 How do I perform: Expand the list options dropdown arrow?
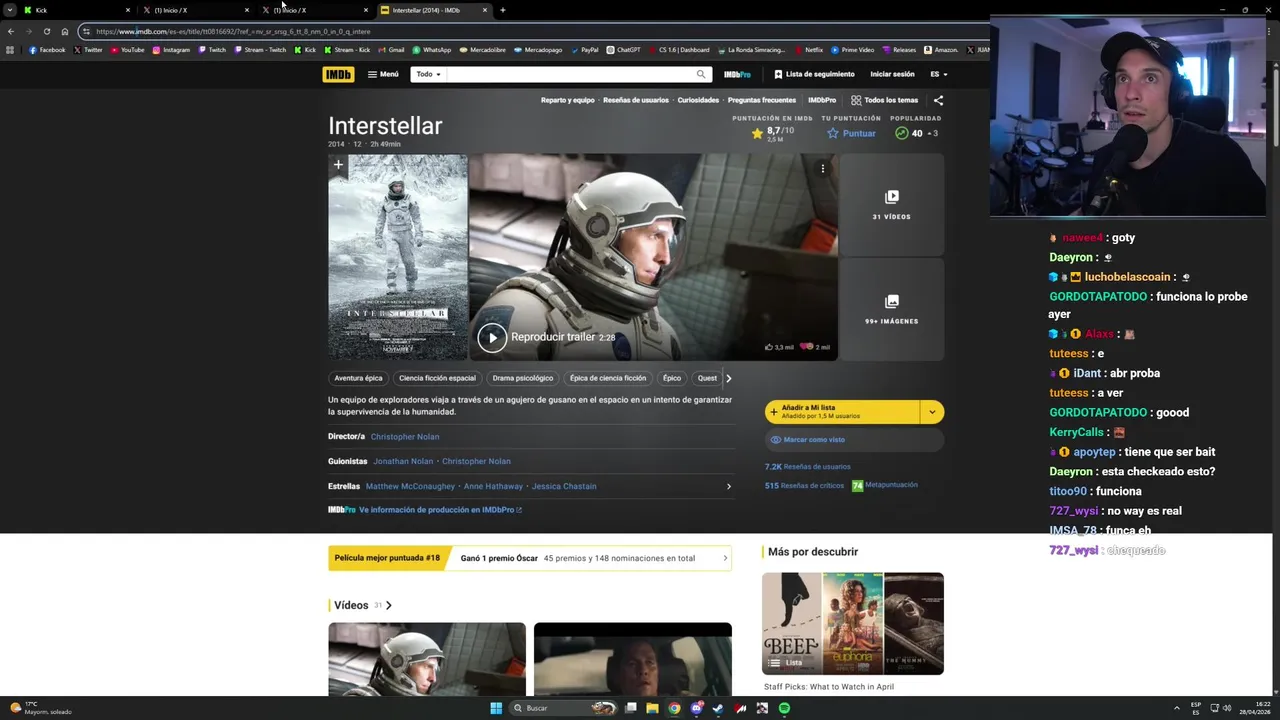pos(932,412)
